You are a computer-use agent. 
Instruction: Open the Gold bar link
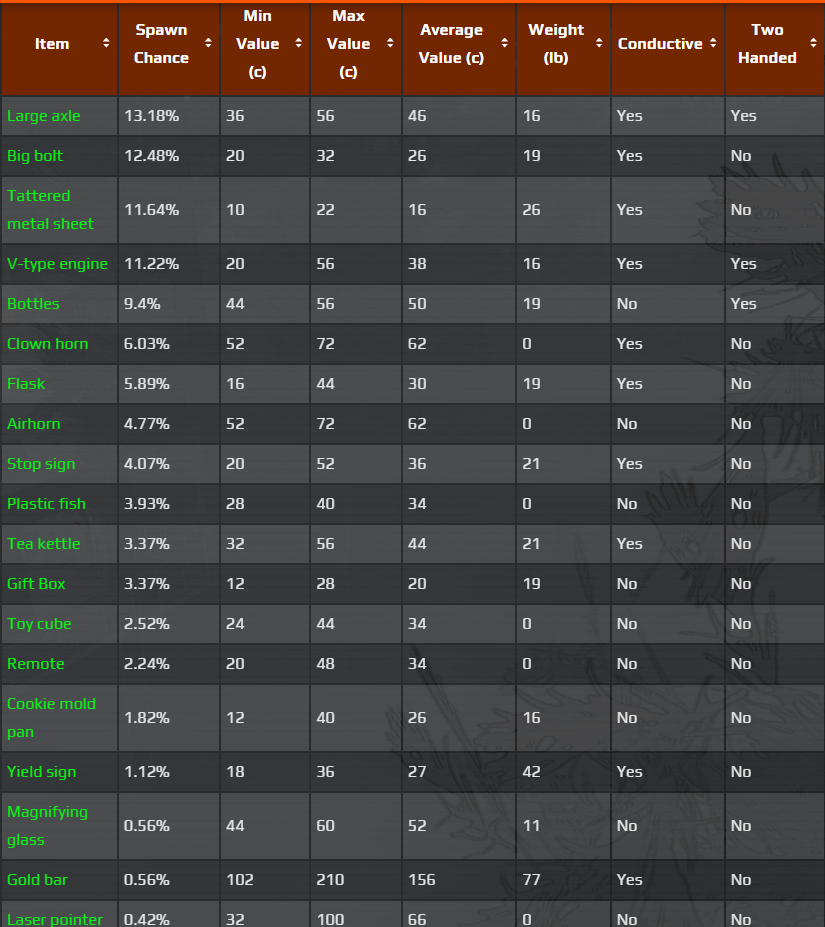37,880
